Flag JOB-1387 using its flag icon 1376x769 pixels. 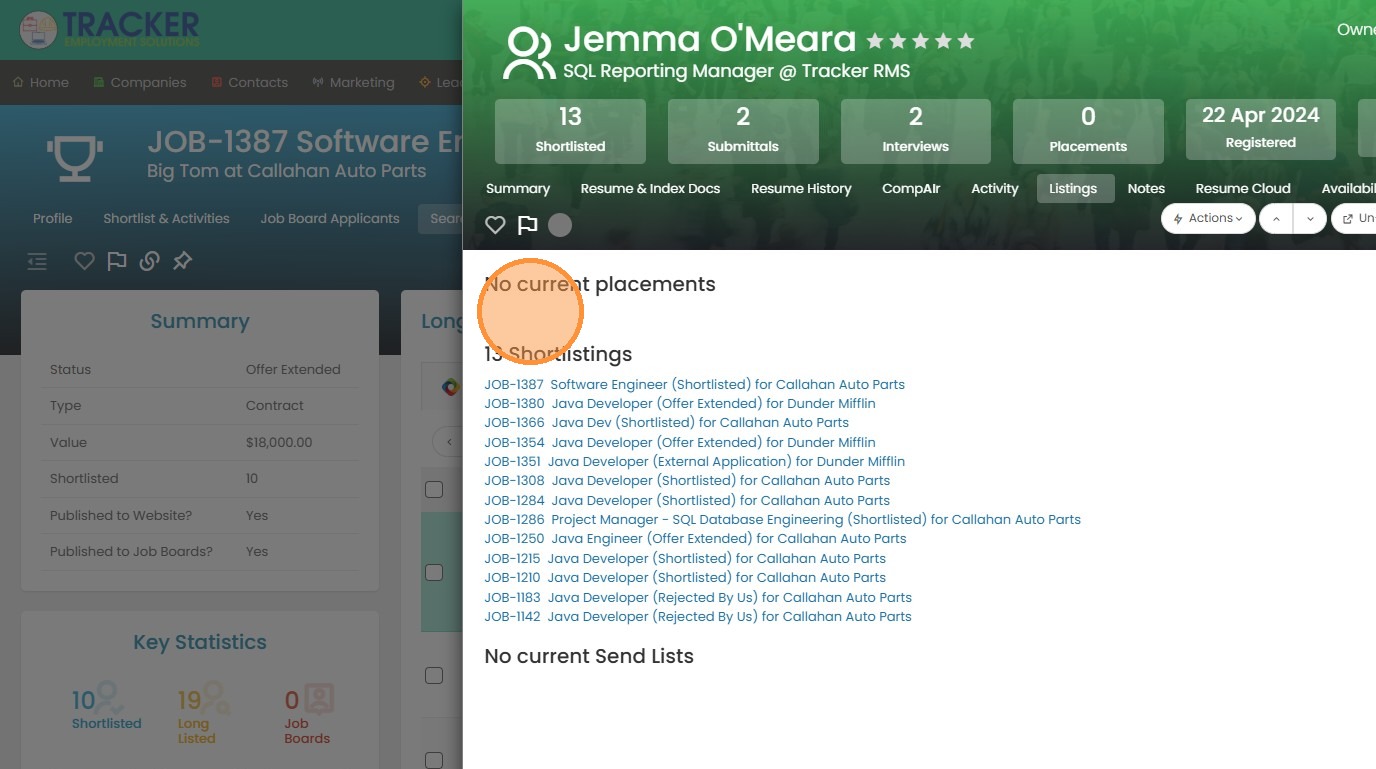point(117,261)
